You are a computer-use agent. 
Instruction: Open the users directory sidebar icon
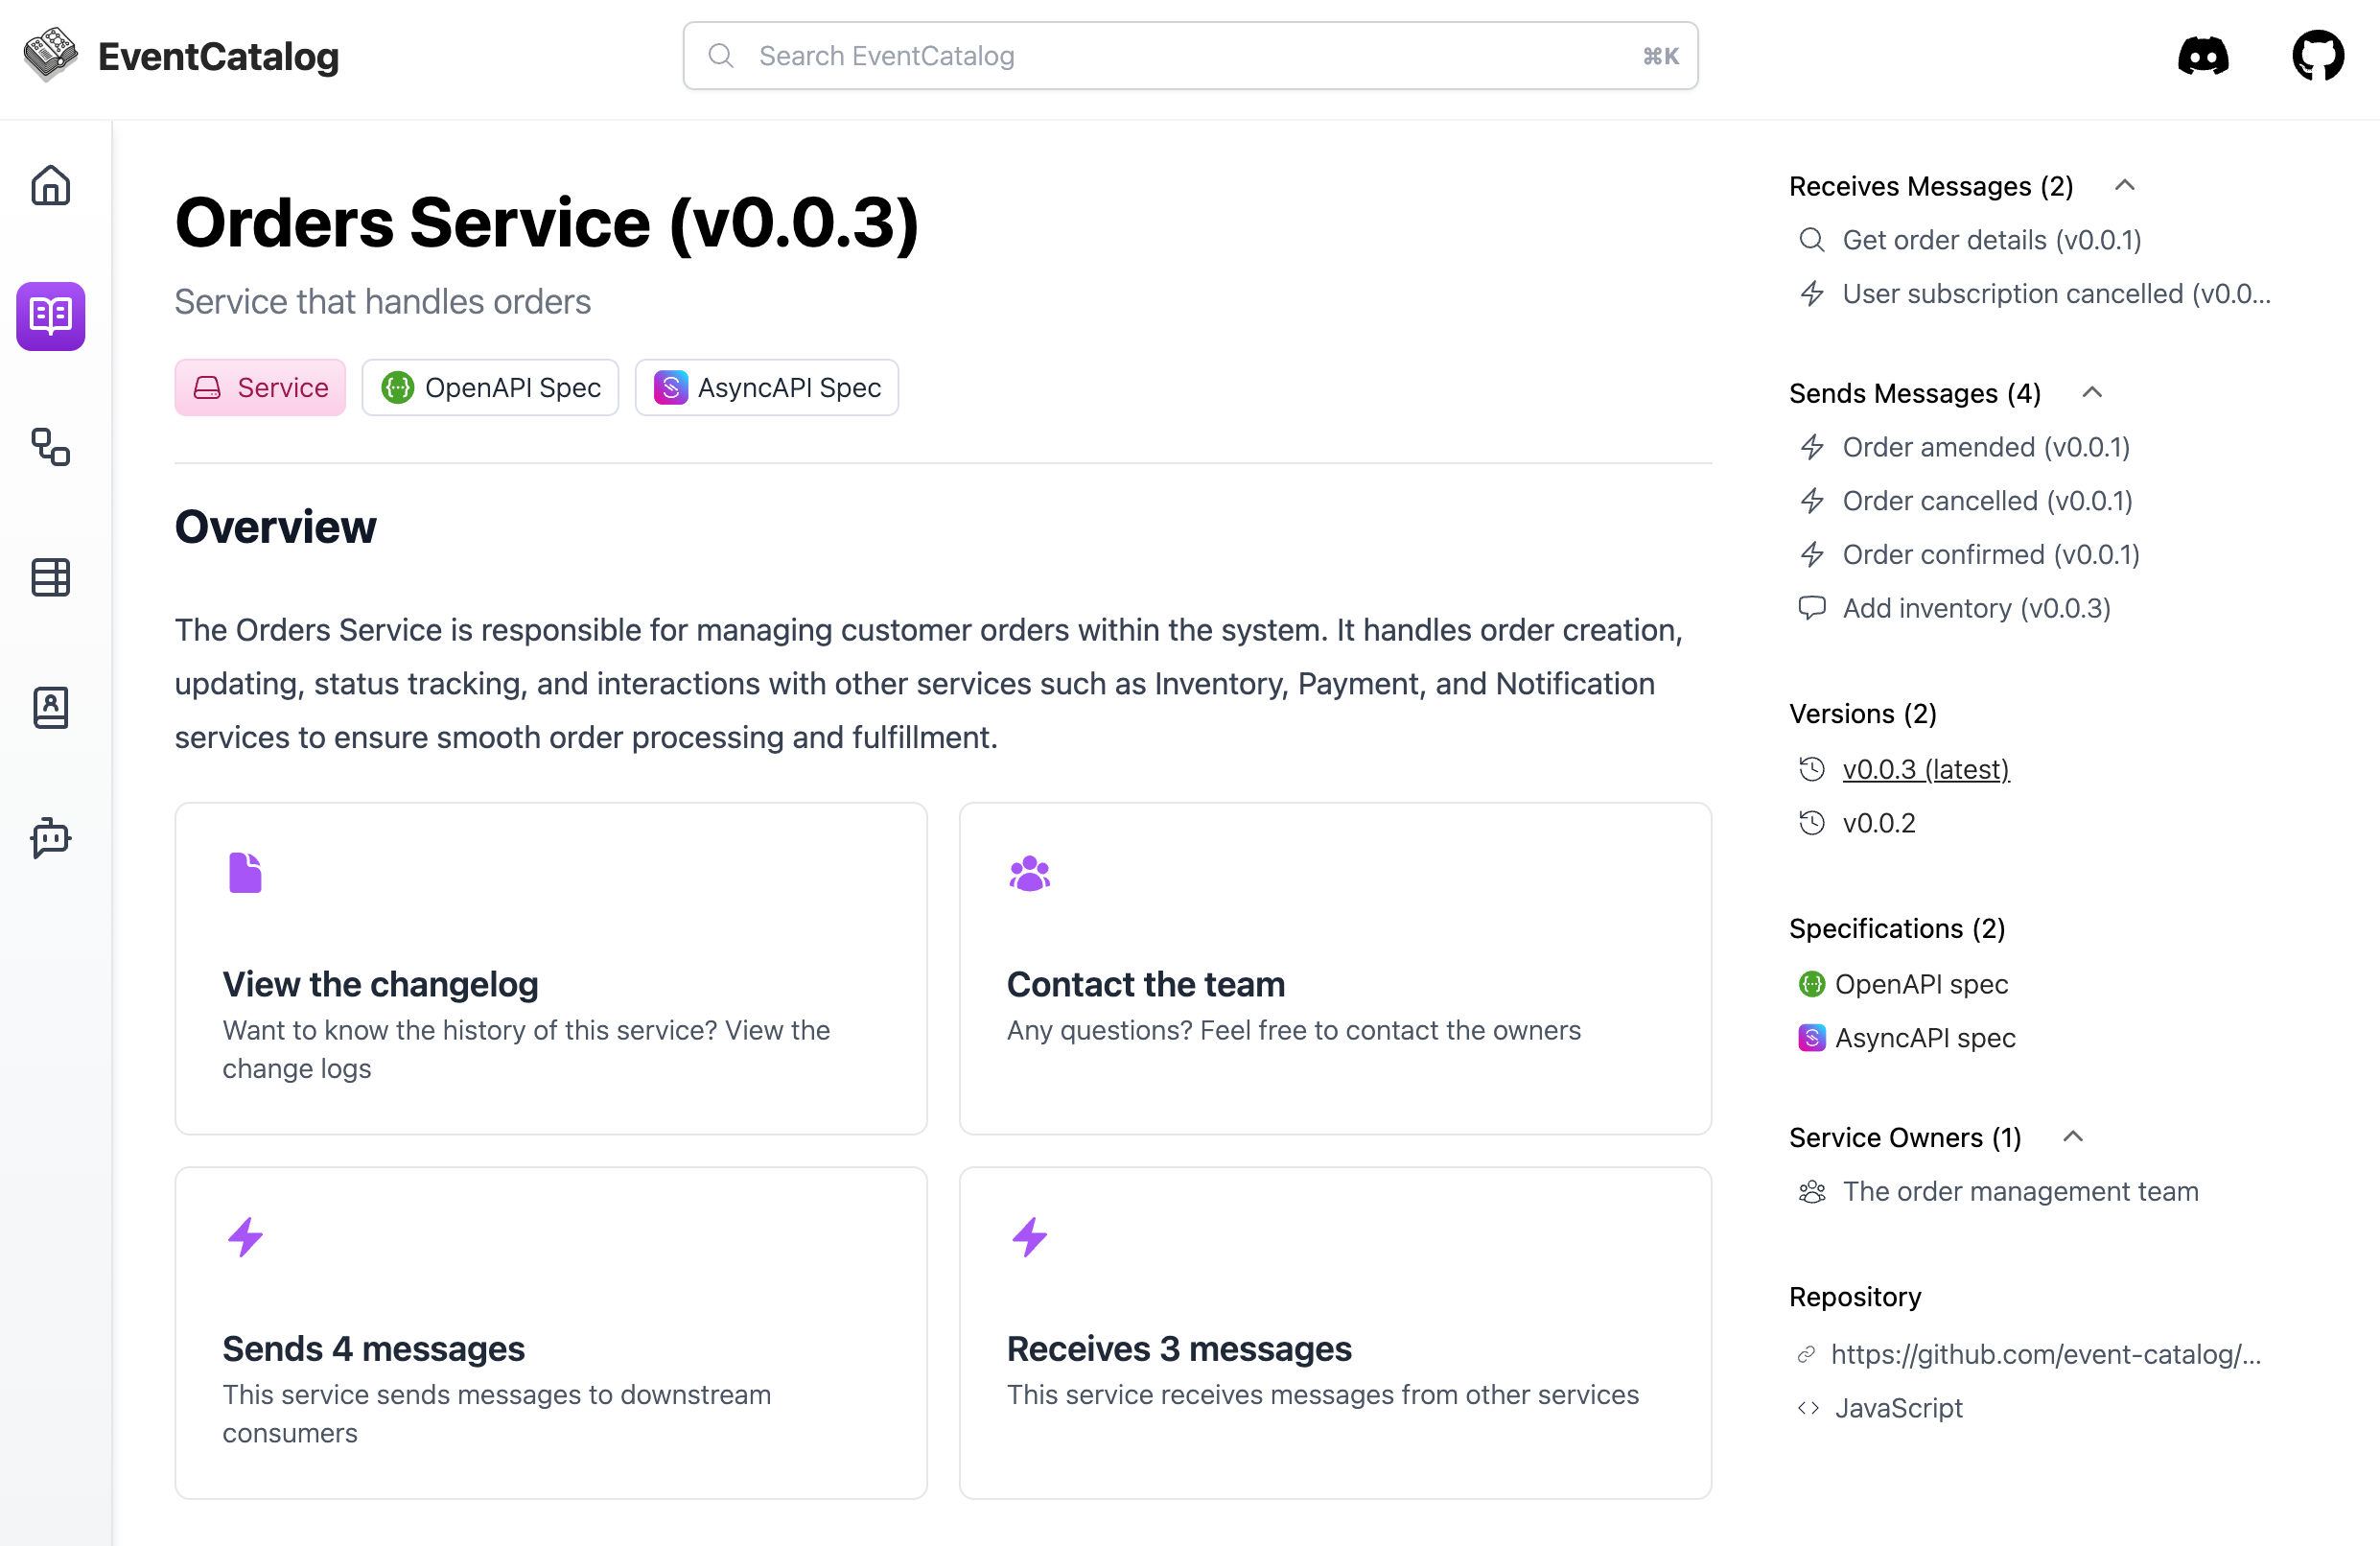(x=50, y=707)
